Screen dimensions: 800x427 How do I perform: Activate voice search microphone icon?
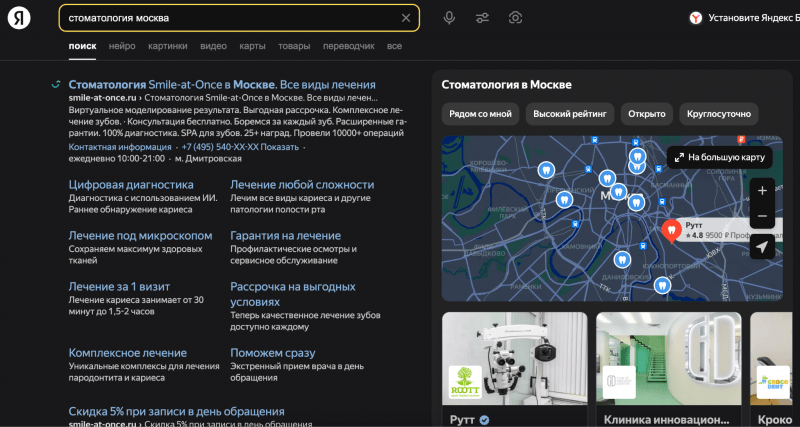449,18
